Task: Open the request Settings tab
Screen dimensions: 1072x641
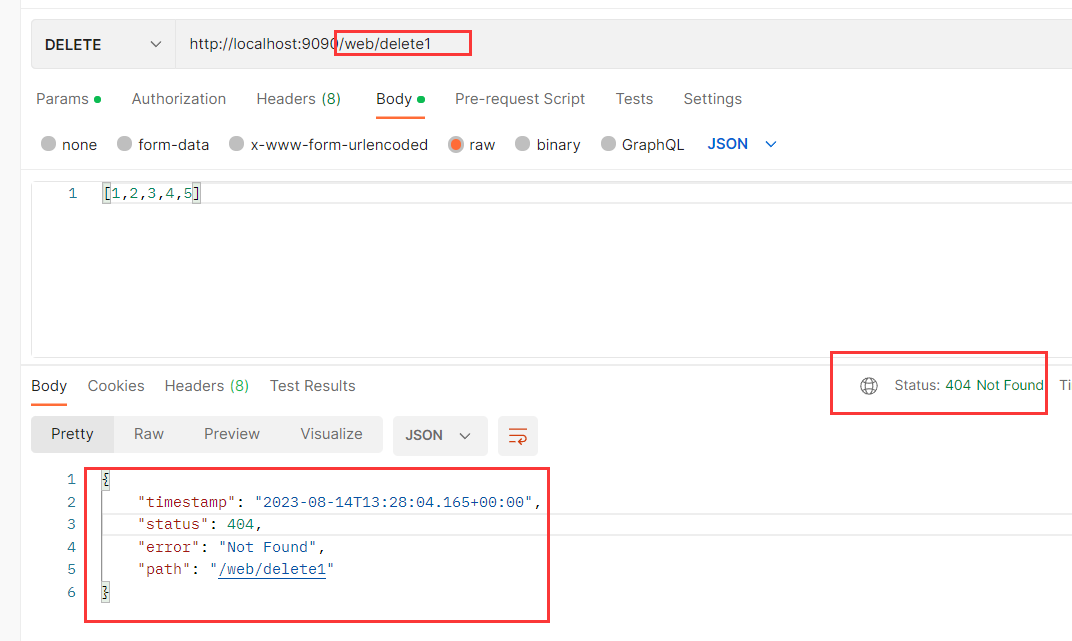Action: coord(712,99)
